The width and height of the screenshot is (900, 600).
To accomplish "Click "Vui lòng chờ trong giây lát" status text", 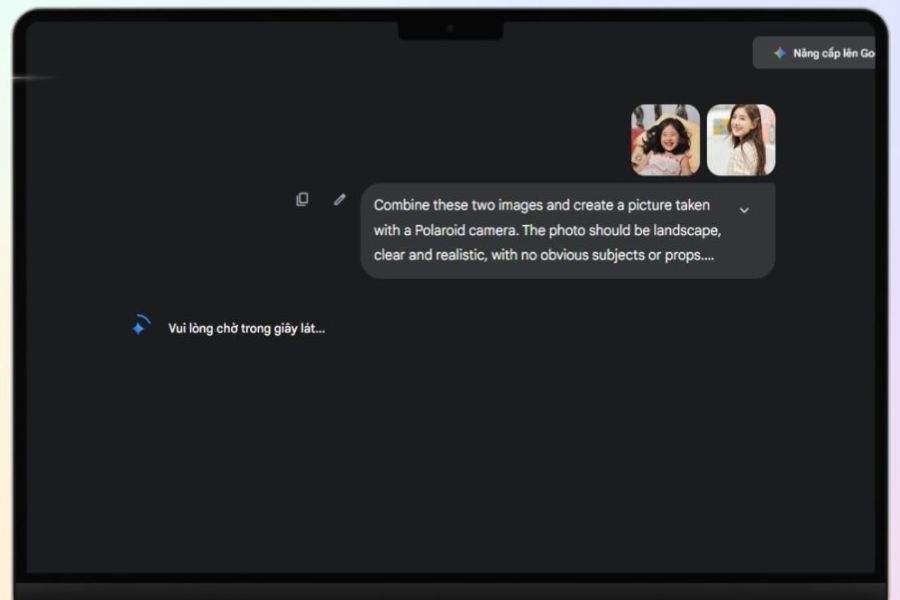I will 246,328.
